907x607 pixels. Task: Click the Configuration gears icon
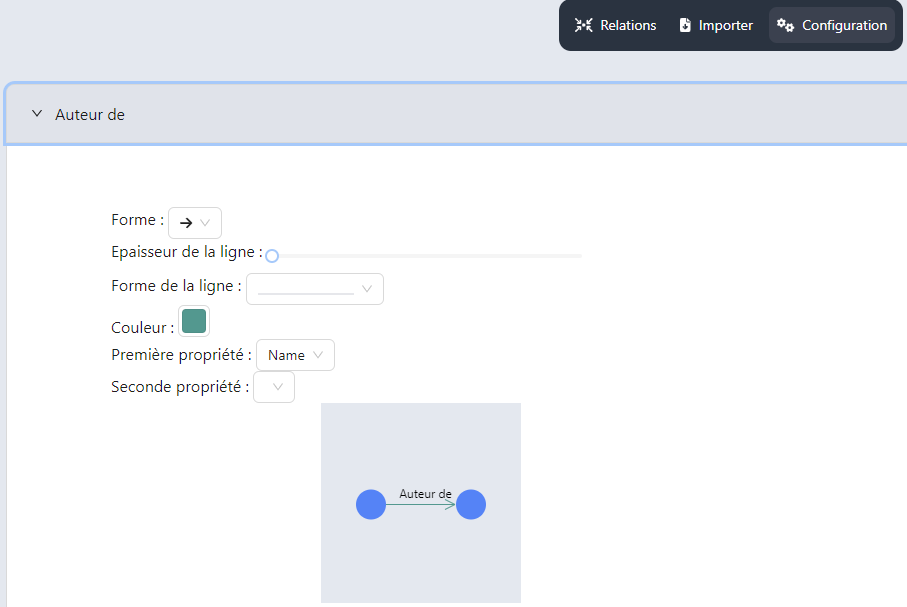tap(786, 26)
